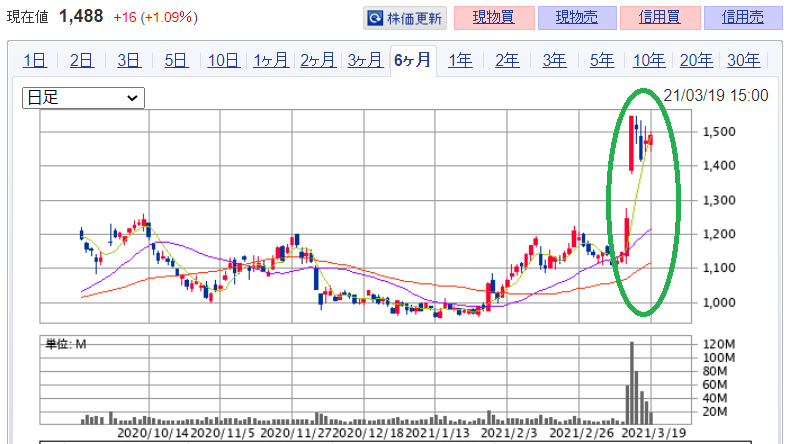Switch chart to 2年 period
Viewport: 786px width, 444px height.
pyautogui.click(x=507, y=60)
